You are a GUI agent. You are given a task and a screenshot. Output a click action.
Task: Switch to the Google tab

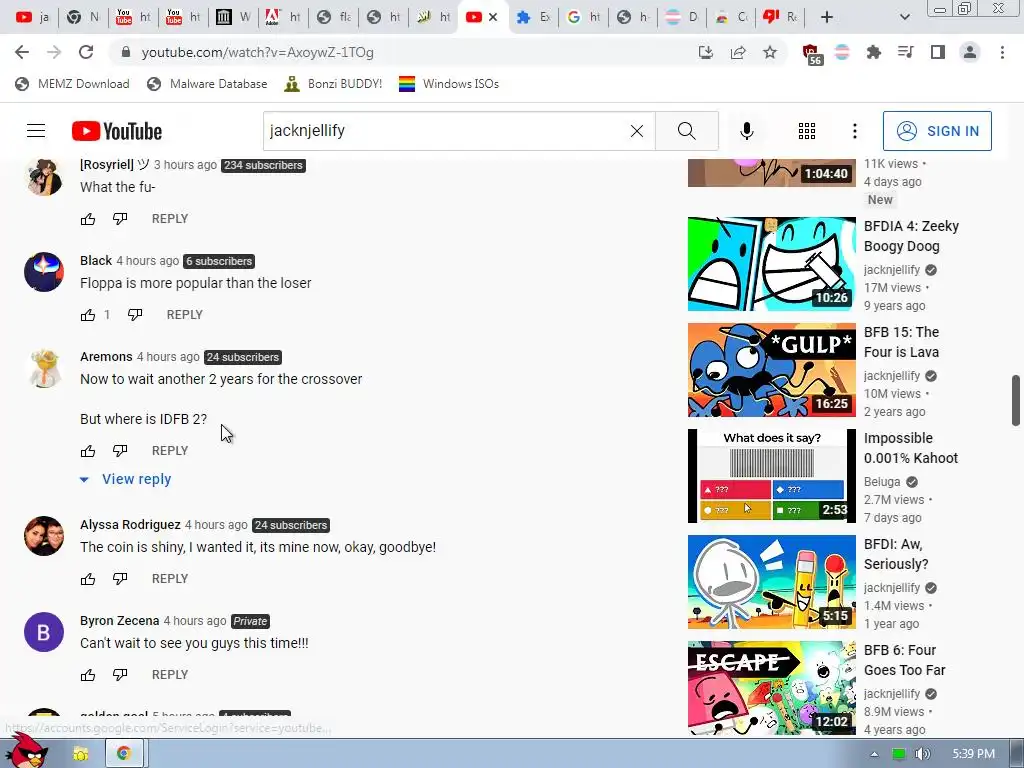coord(583,17)
